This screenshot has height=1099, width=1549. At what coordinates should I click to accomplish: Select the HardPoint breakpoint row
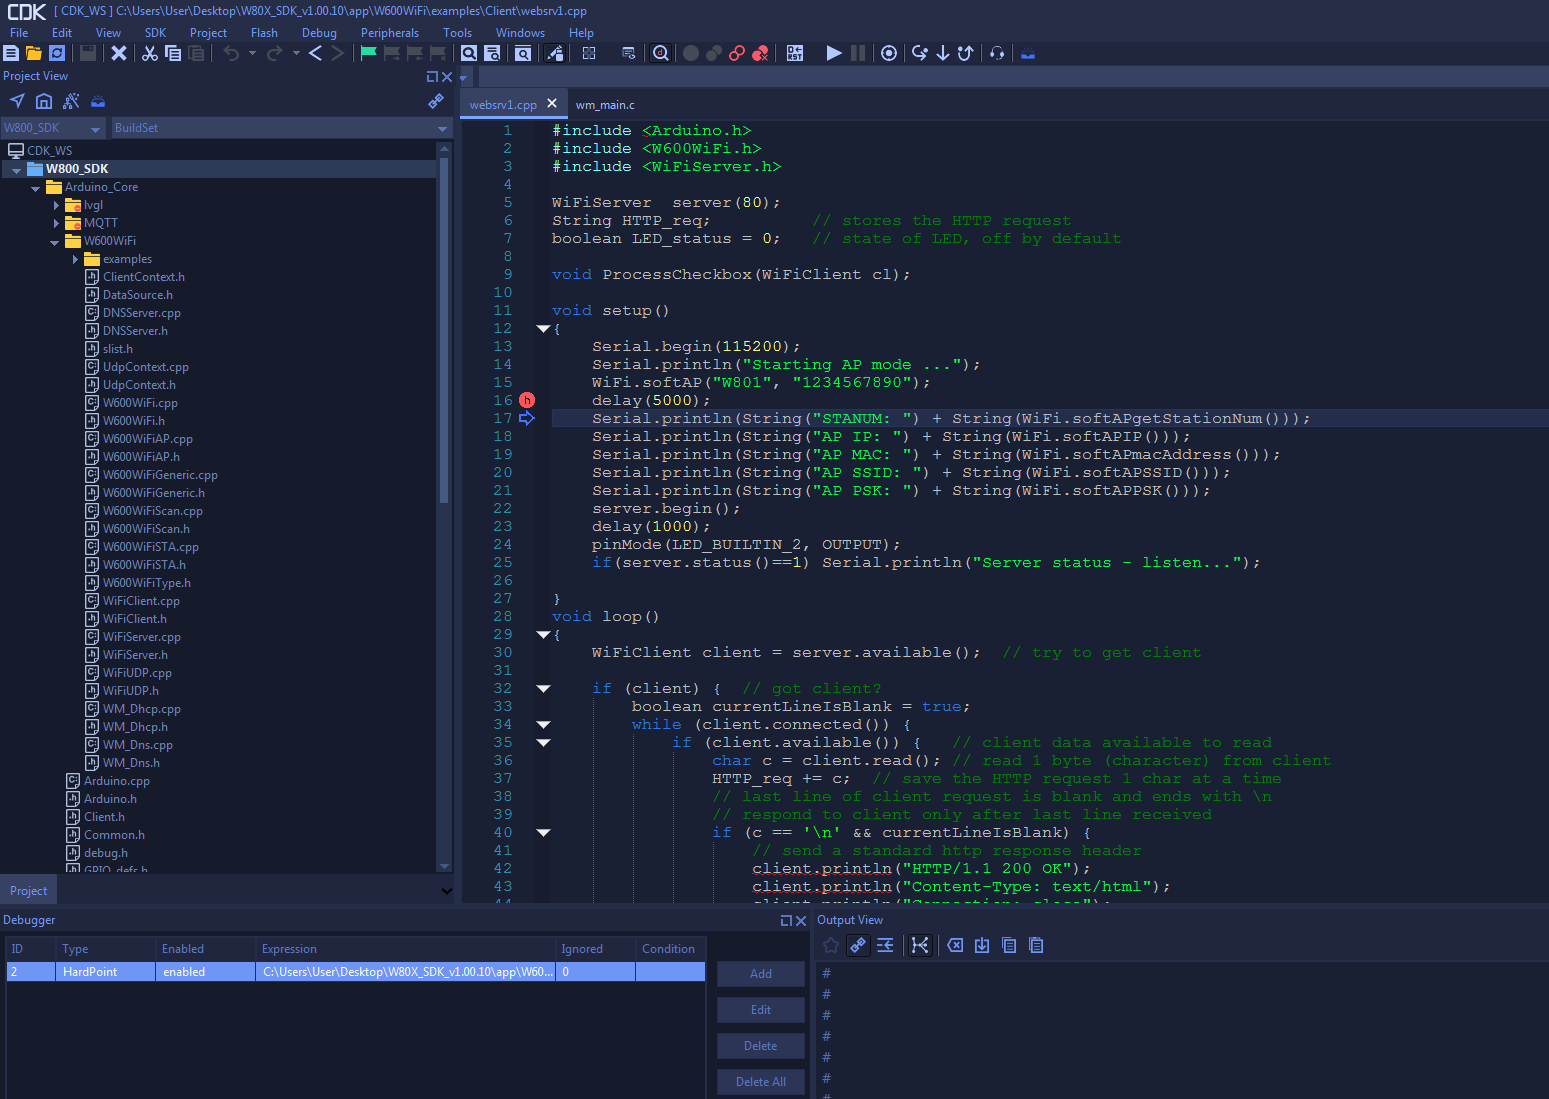tap(356, 972)
